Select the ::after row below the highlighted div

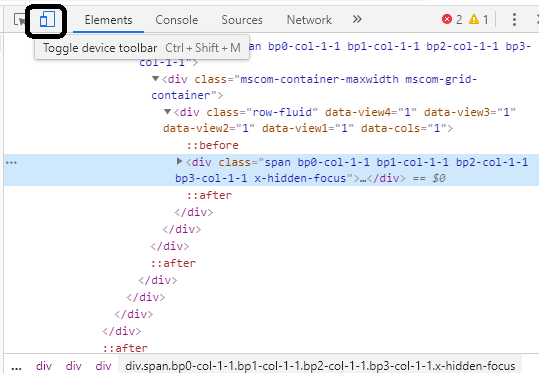click(x=209, y=195)
